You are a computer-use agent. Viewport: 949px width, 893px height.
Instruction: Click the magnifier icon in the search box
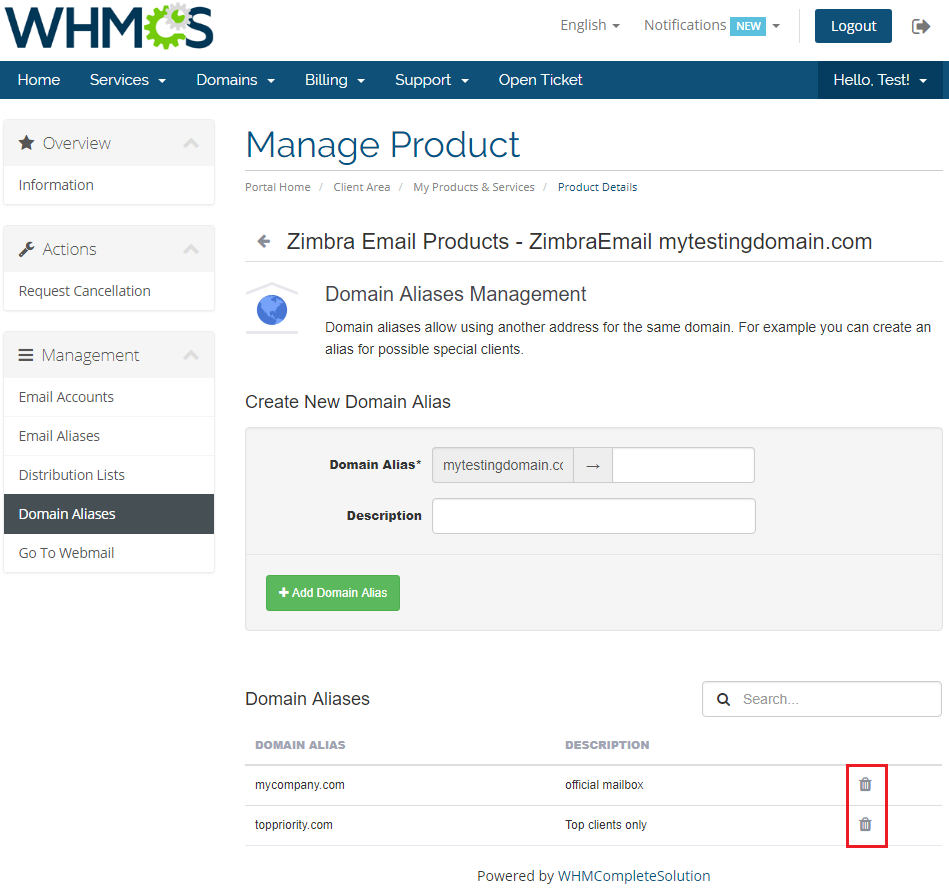coord(723,699)
